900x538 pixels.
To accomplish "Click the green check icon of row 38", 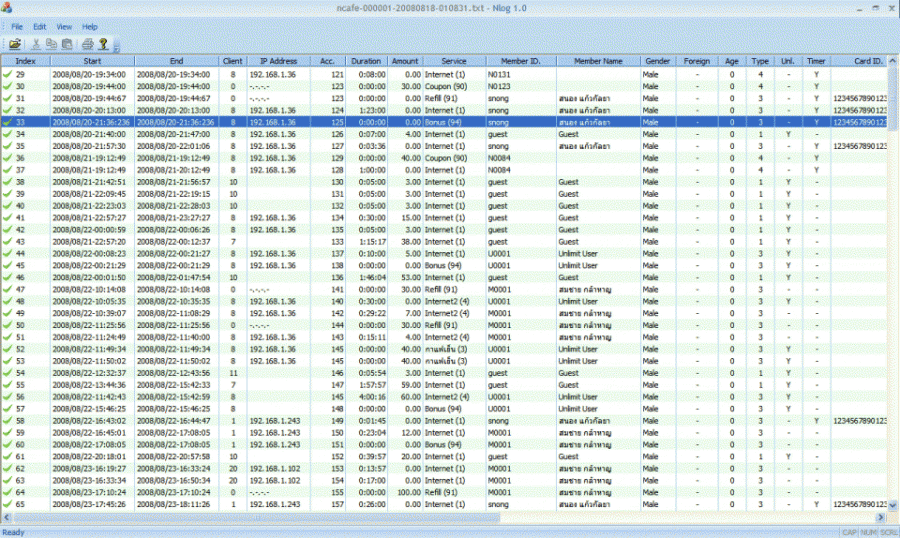I will (7, 181).
